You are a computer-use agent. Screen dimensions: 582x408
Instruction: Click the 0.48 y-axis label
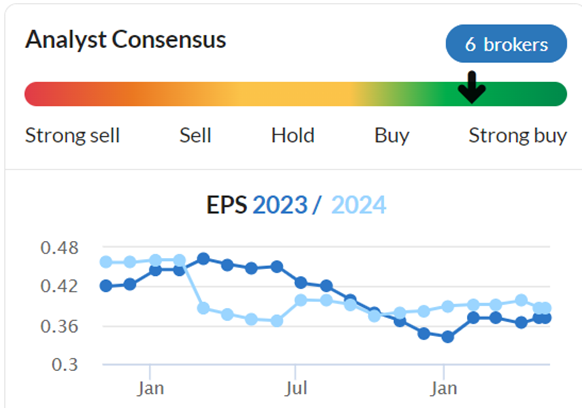(x=59, y=248)
